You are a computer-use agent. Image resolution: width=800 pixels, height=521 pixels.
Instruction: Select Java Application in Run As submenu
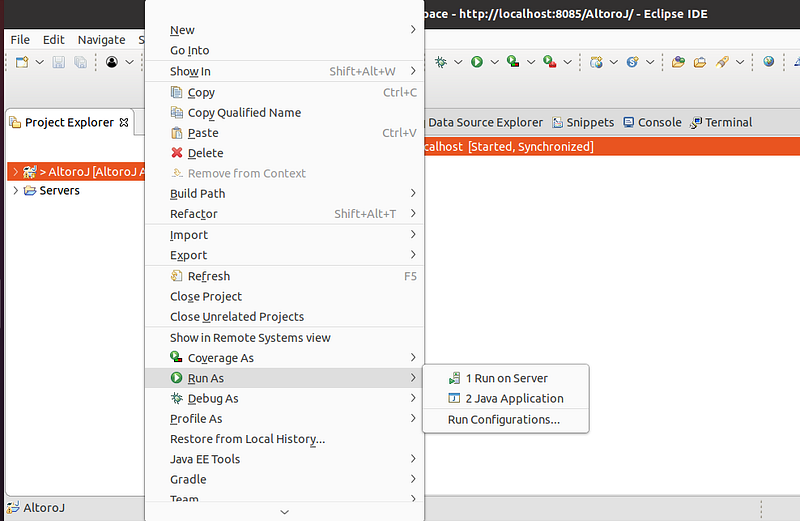click(514, 398)
